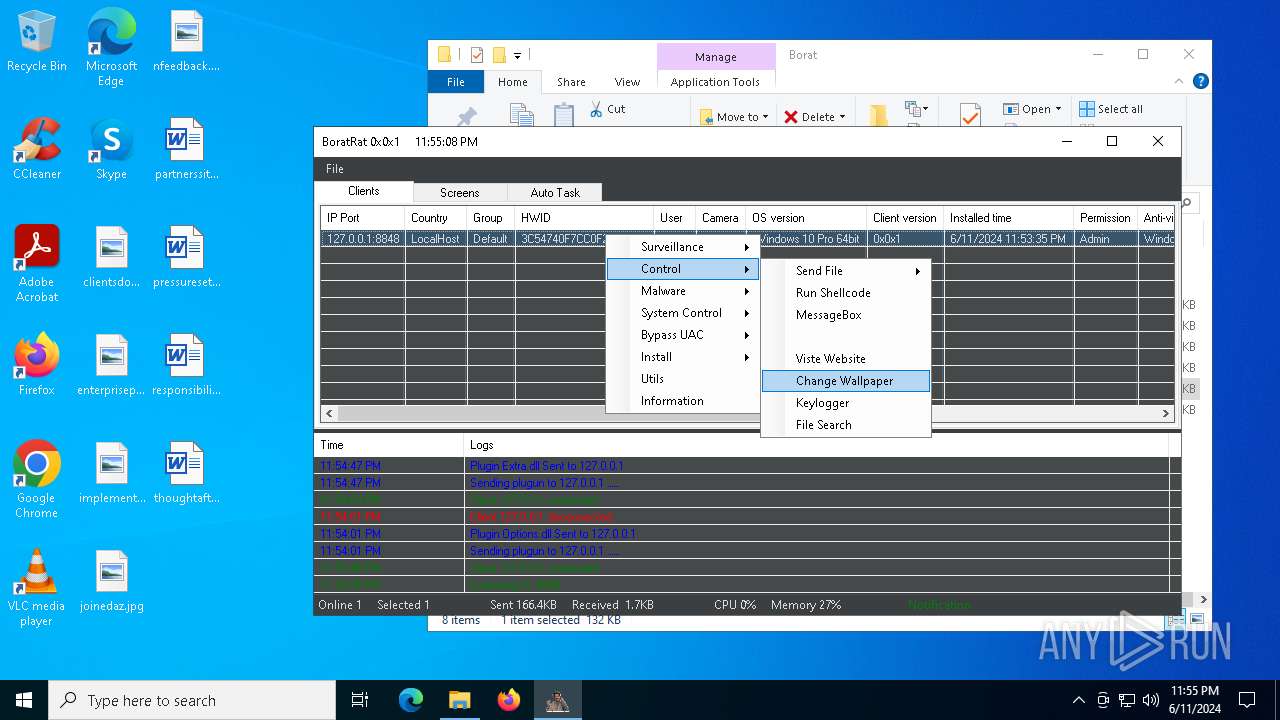Screen dimensions: 1280x720
Task: Open the Explorer View ribbon tab
Action: pyautogui.click(x=627, y=82)
